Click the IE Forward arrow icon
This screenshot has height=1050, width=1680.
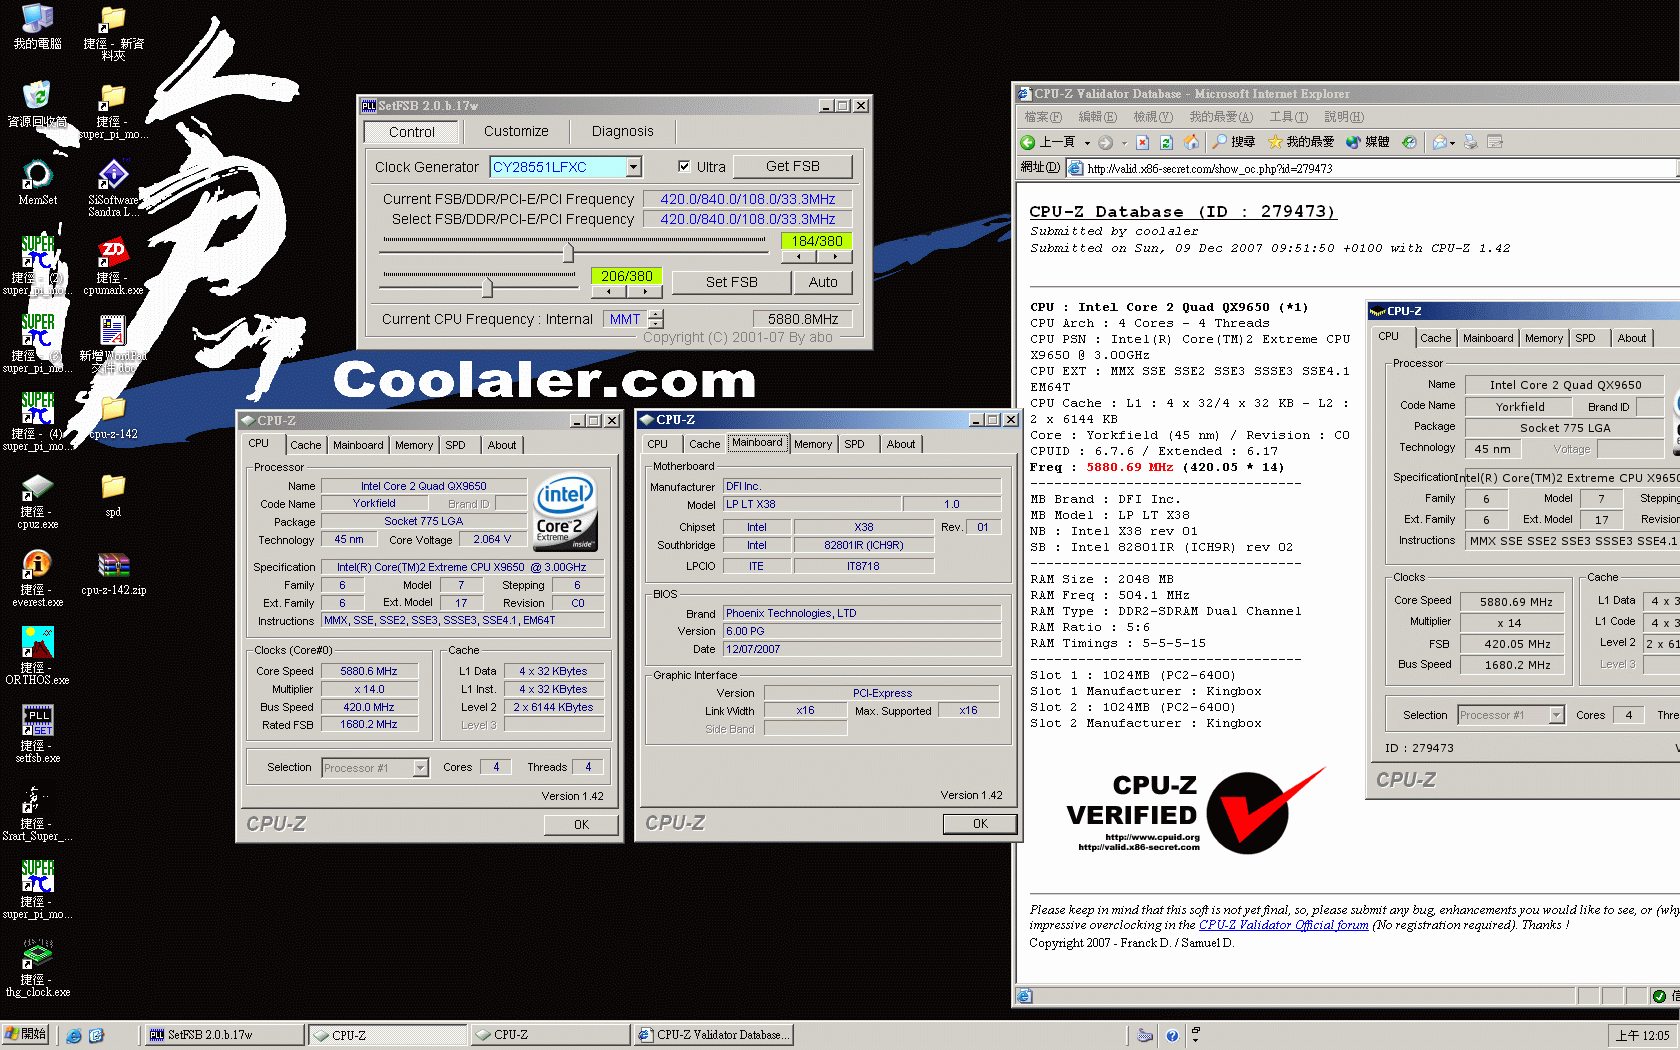(1105, 142)
